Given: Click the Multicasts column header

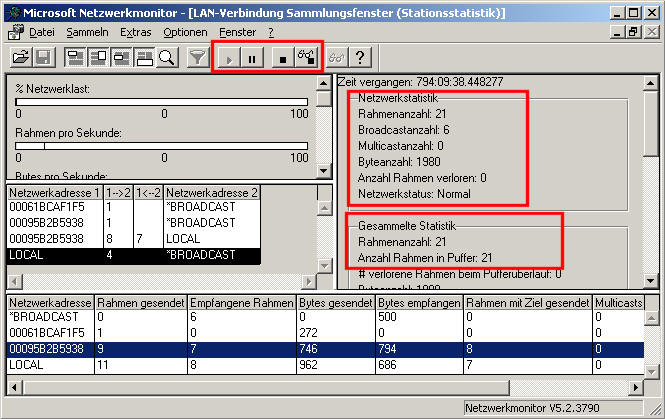Looking at the screenshot, I should click(x=618, y=303).
